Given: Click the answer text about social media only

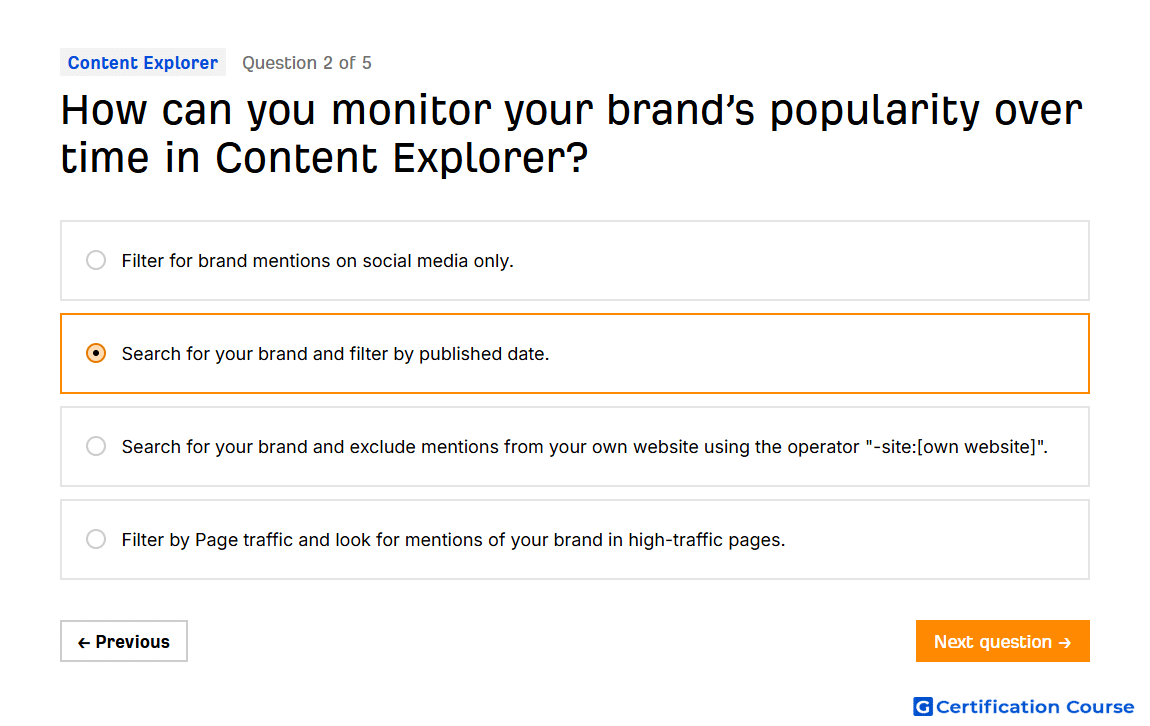Looking at the screenshot, I should click(318, 261).
